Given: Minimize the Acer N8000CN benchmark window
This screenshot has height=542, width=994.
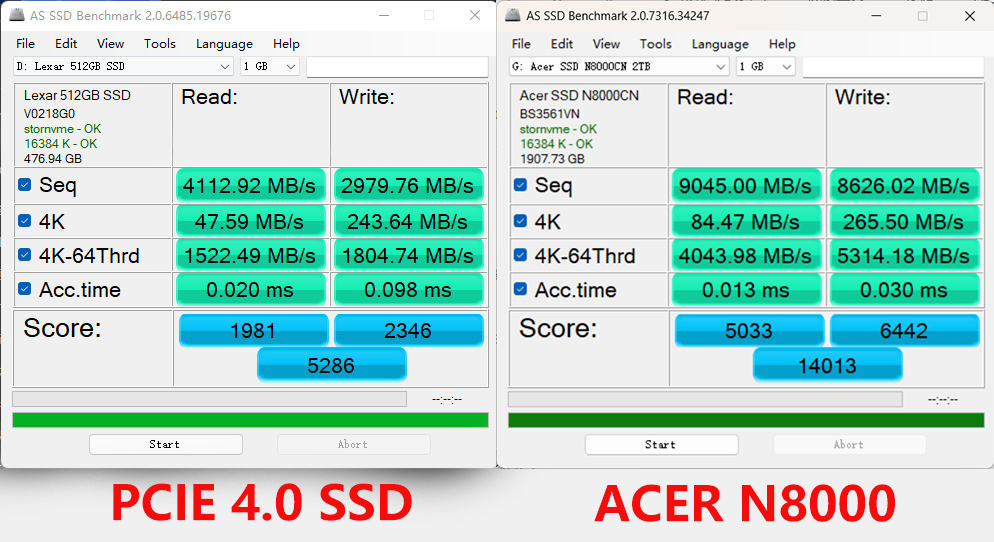Looking at the screenshot, I should click(877, 15).
